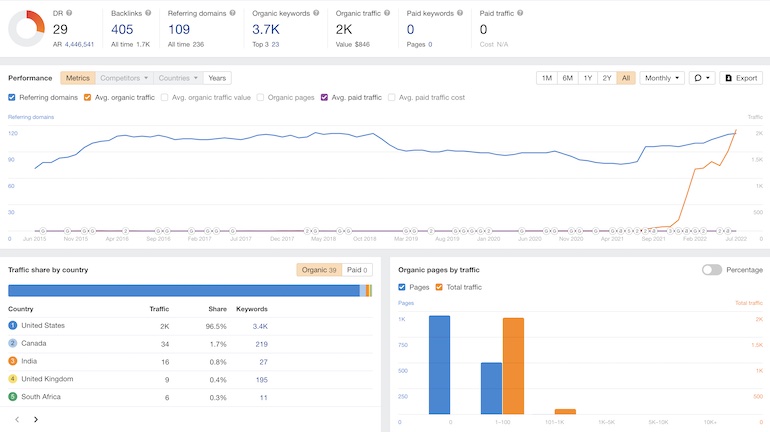Toggle Referring domains checkbox

[12, 97]
